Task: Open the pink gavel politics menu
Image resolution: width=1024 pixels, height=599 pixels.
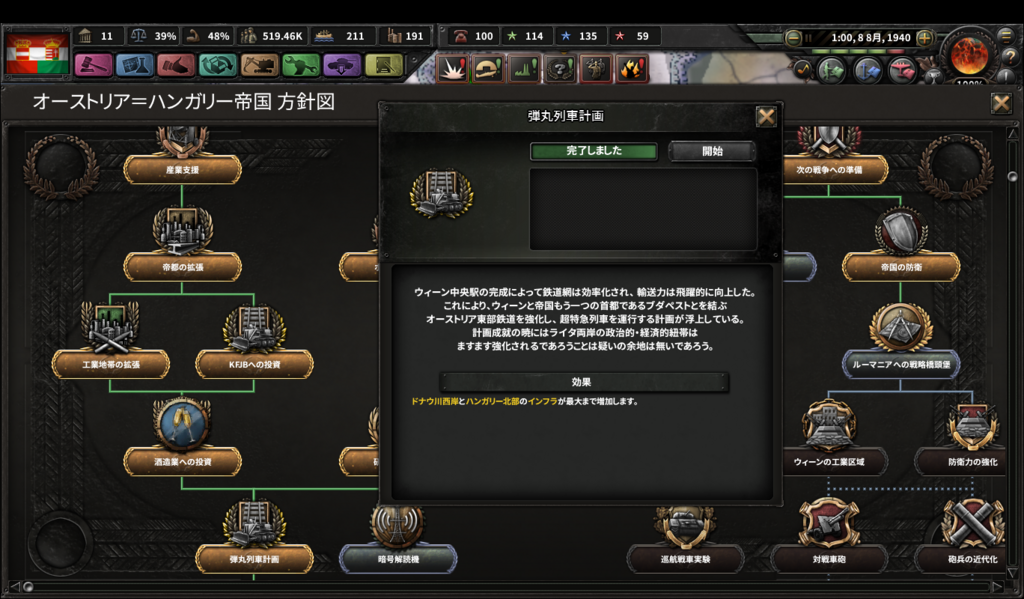Action: point(93,65)
